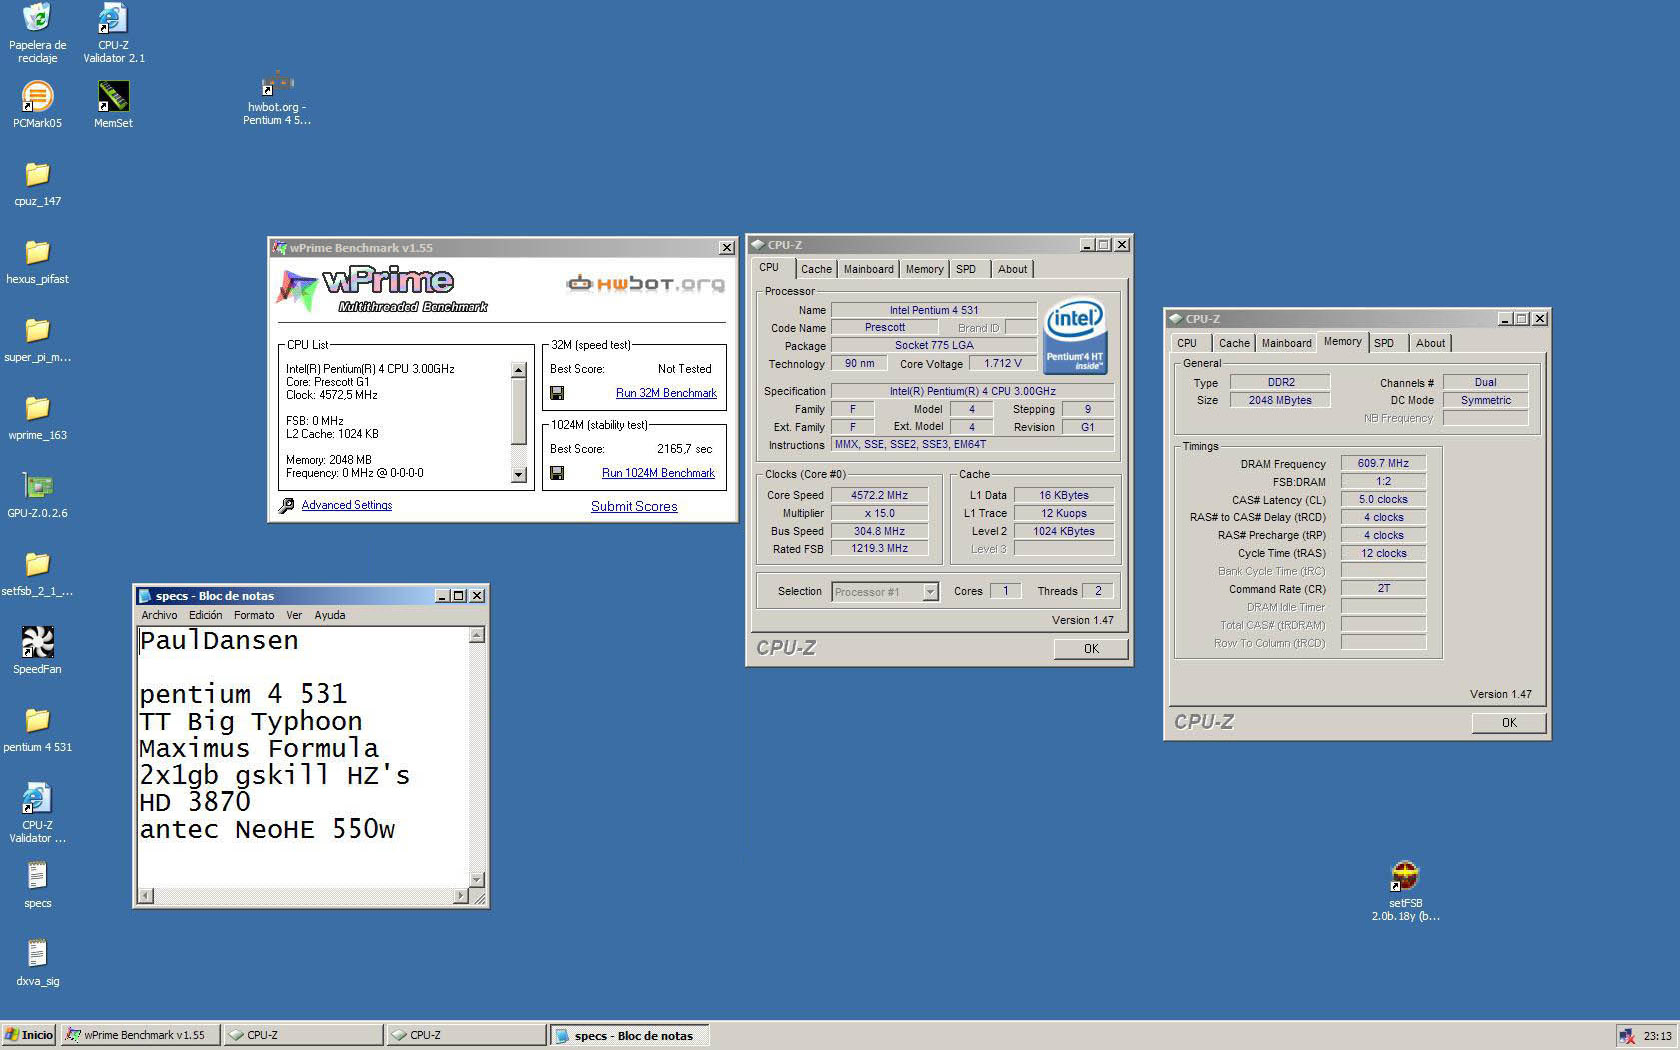Click Notepad vertical scrollbar up arrow
1680x1050 pixels.
(x=477, y=635)
